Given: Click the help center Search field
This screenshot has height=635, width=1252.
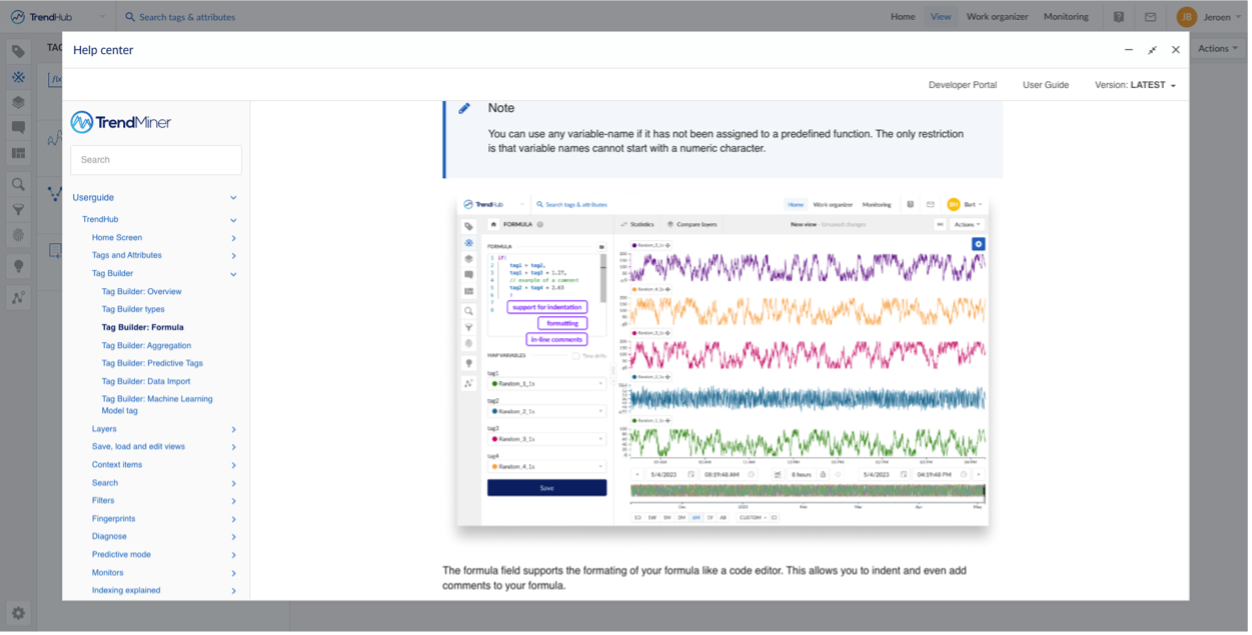Looking at the screenshot, I should 156,160.
